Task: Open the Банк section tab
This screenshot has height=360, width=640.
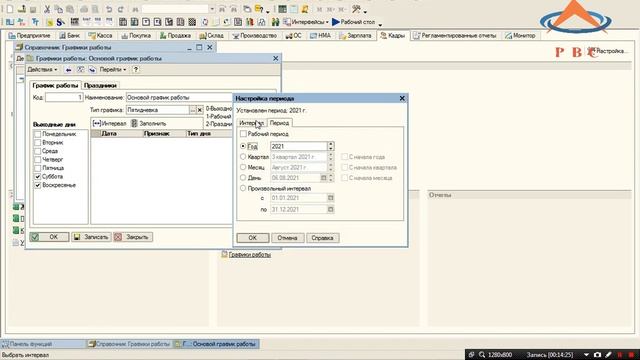Action: (x=69, y=36)
